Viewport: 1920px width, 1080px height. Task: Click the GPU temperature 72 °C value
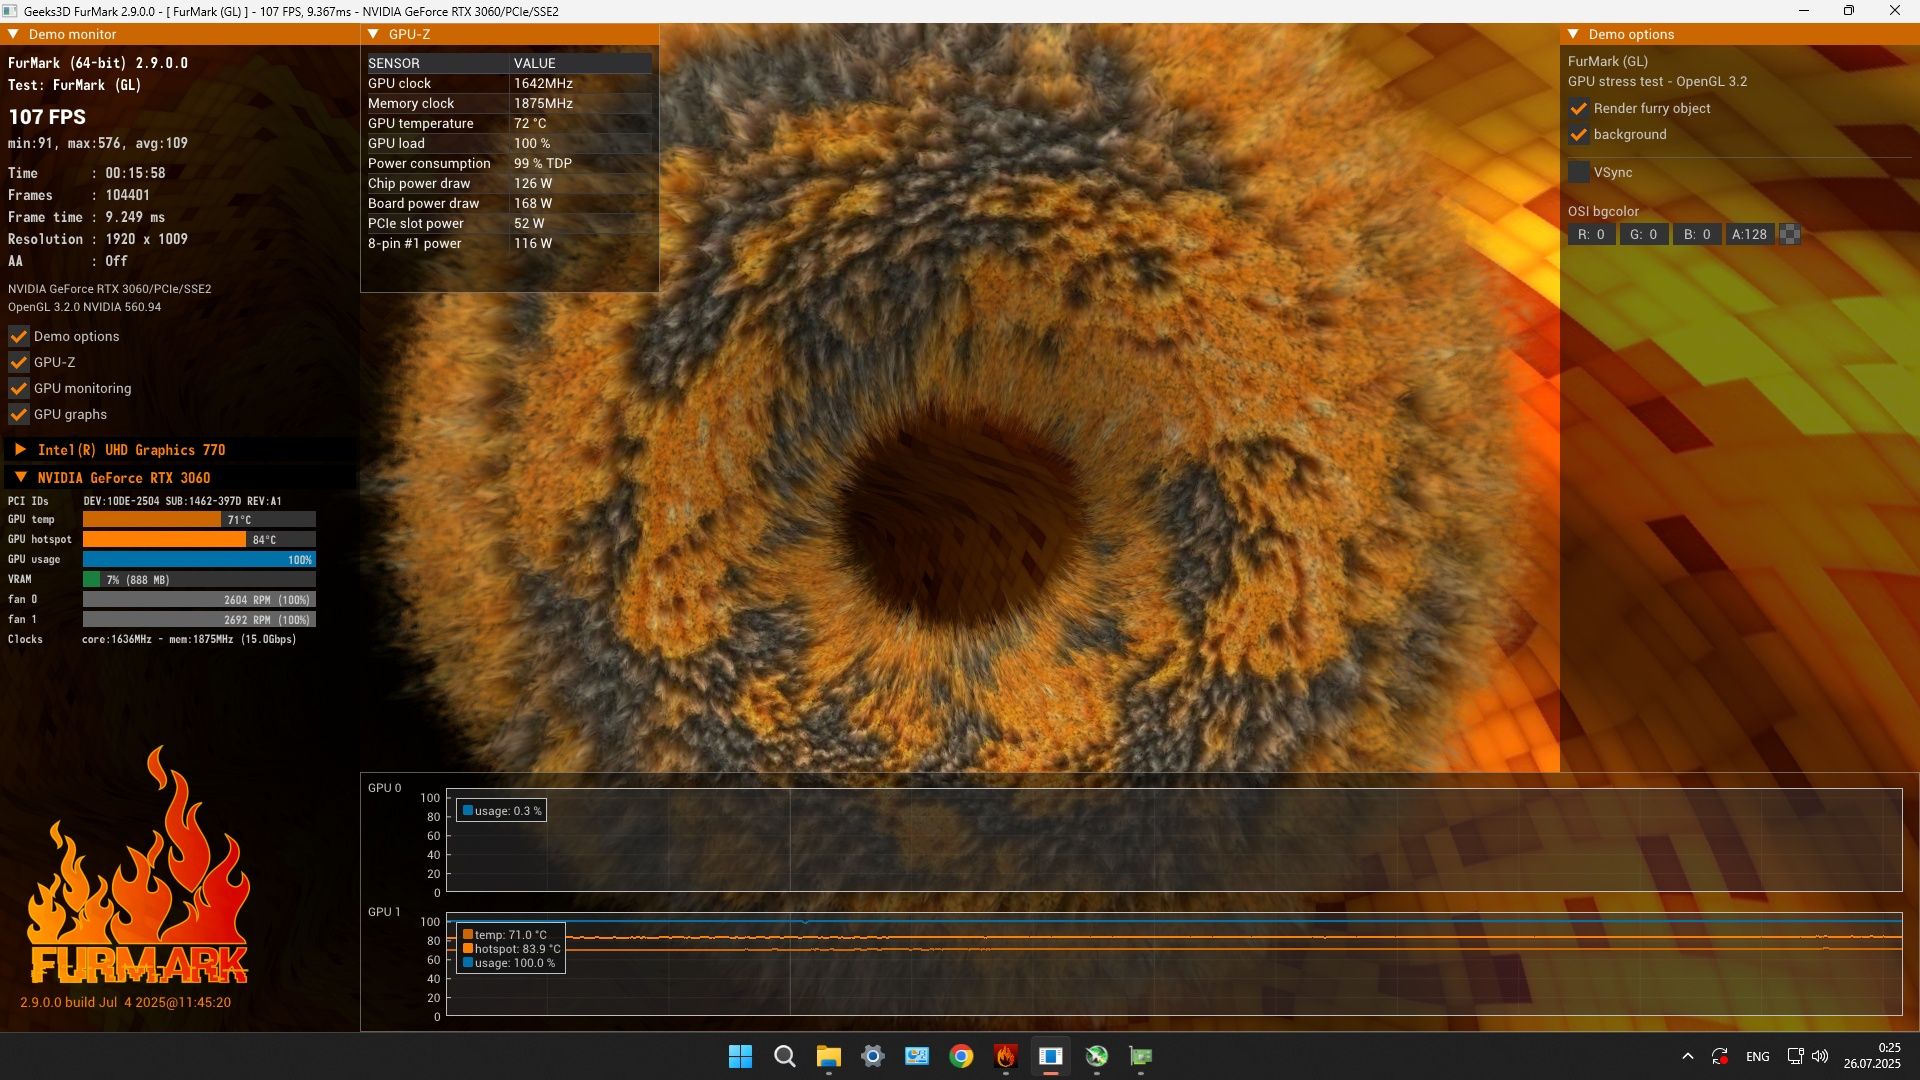click(530, 123)
